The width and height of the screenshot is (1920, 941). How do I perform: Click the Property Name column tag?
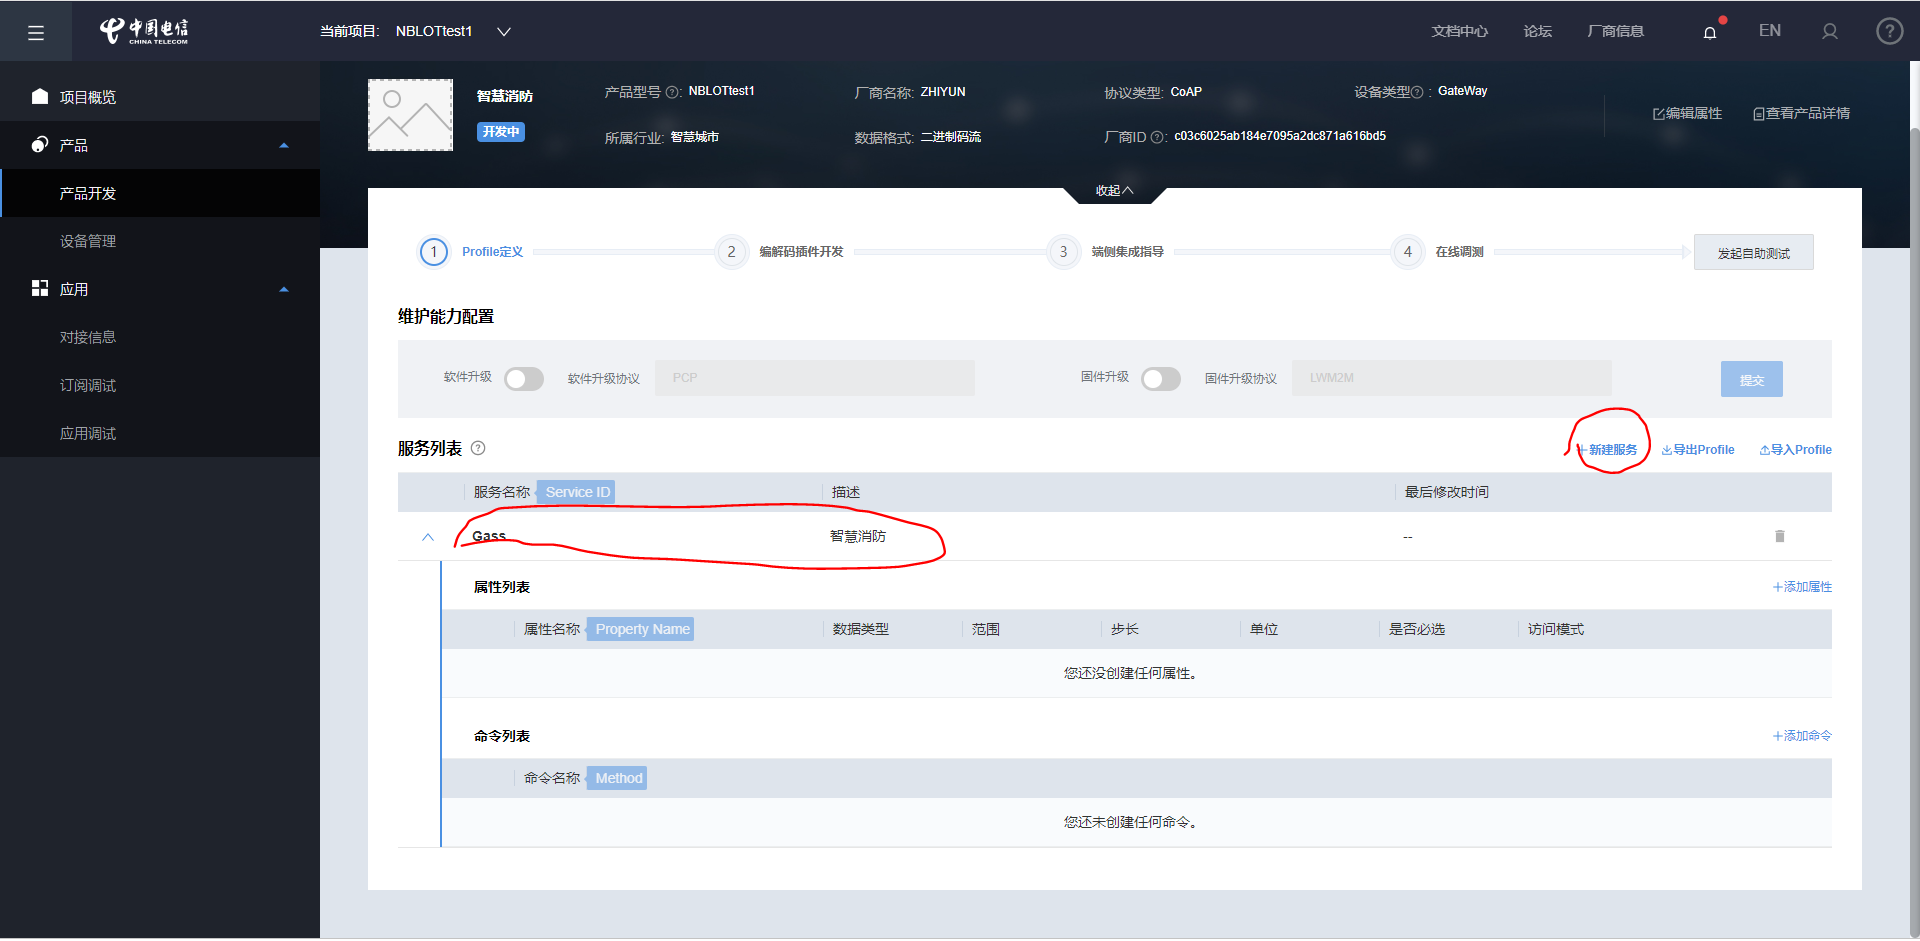(x=642, y=629)
